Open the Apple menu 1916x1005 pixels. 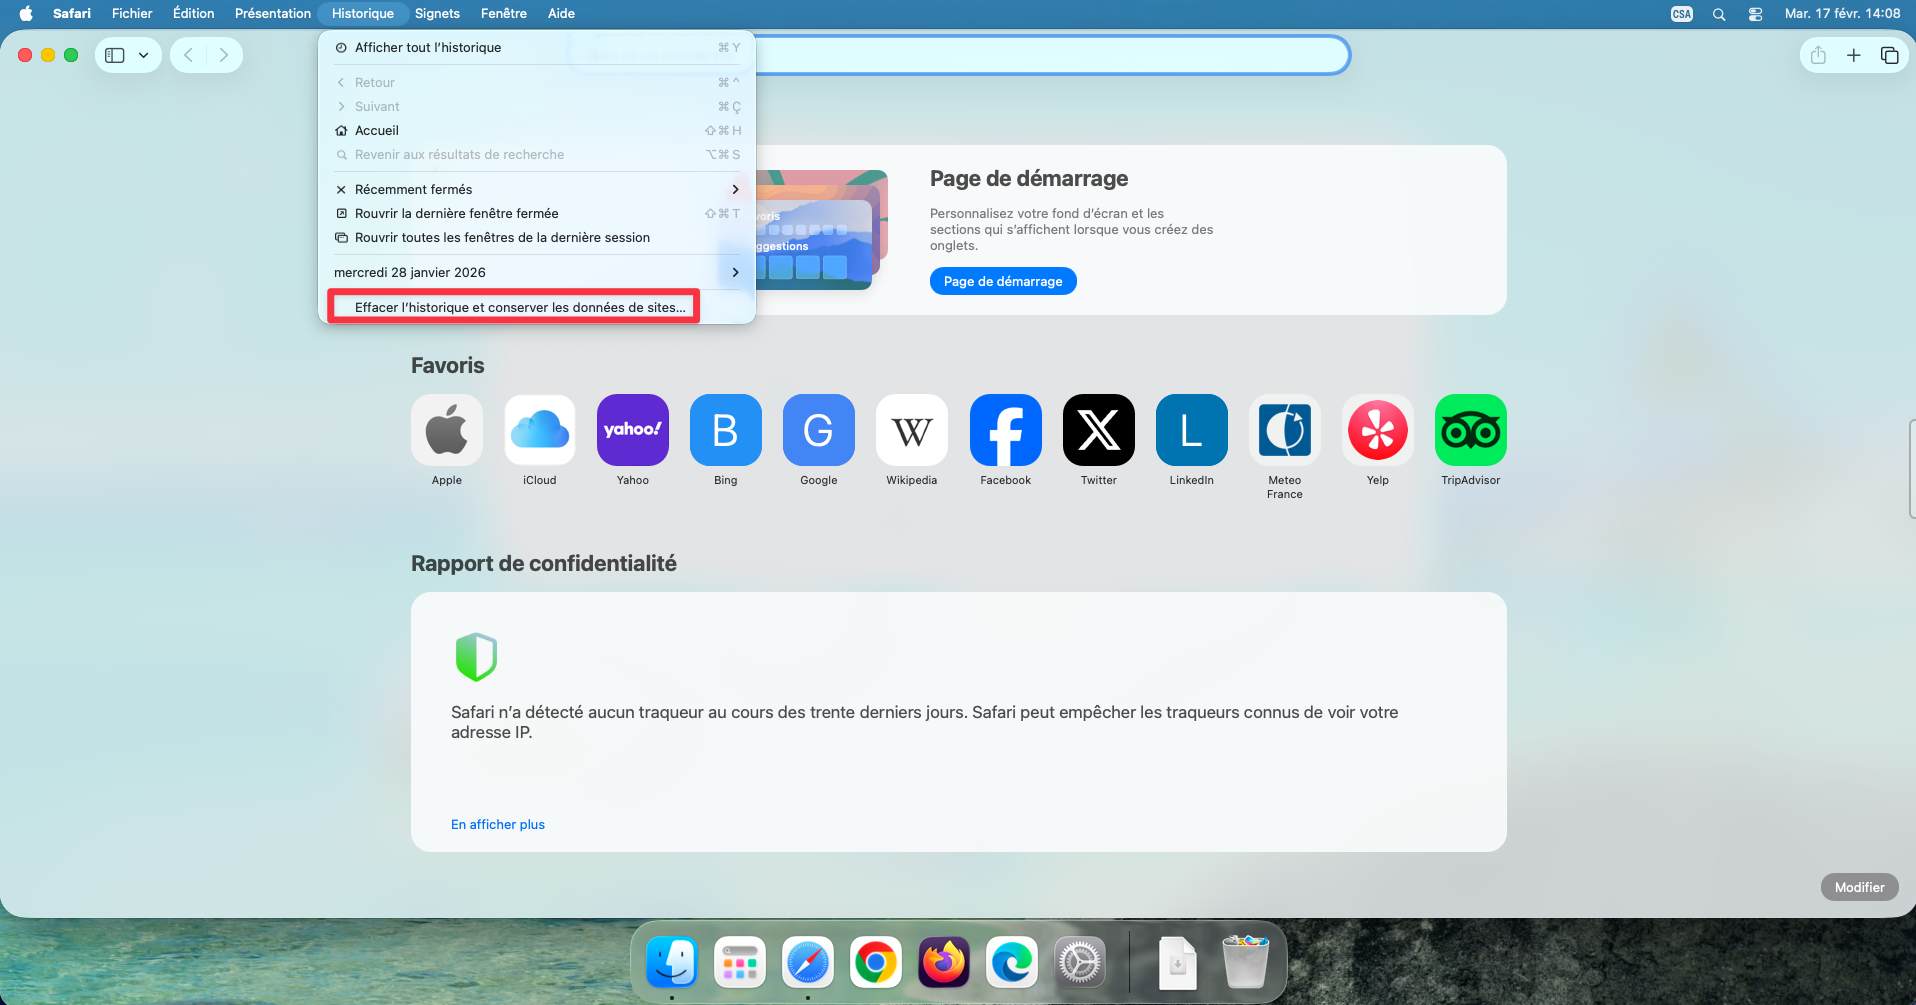pyautogui.click(x=26, y=13)
